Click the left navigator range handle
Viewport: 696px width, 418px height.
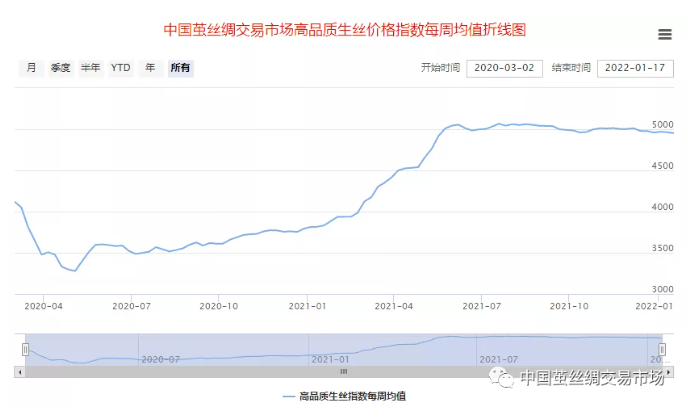click(26, 349)
